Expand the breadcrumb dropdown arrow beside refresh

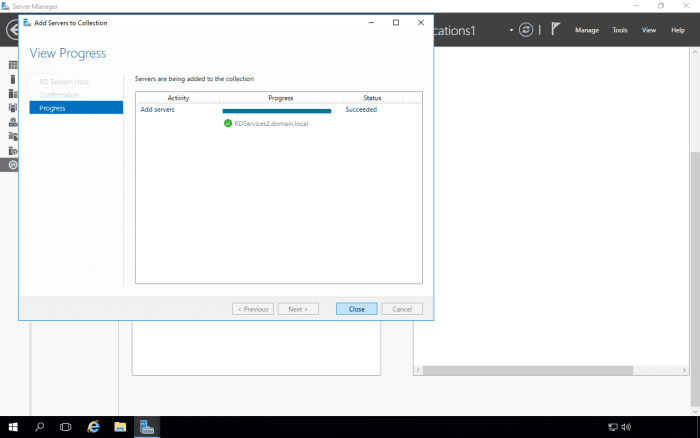511,30
